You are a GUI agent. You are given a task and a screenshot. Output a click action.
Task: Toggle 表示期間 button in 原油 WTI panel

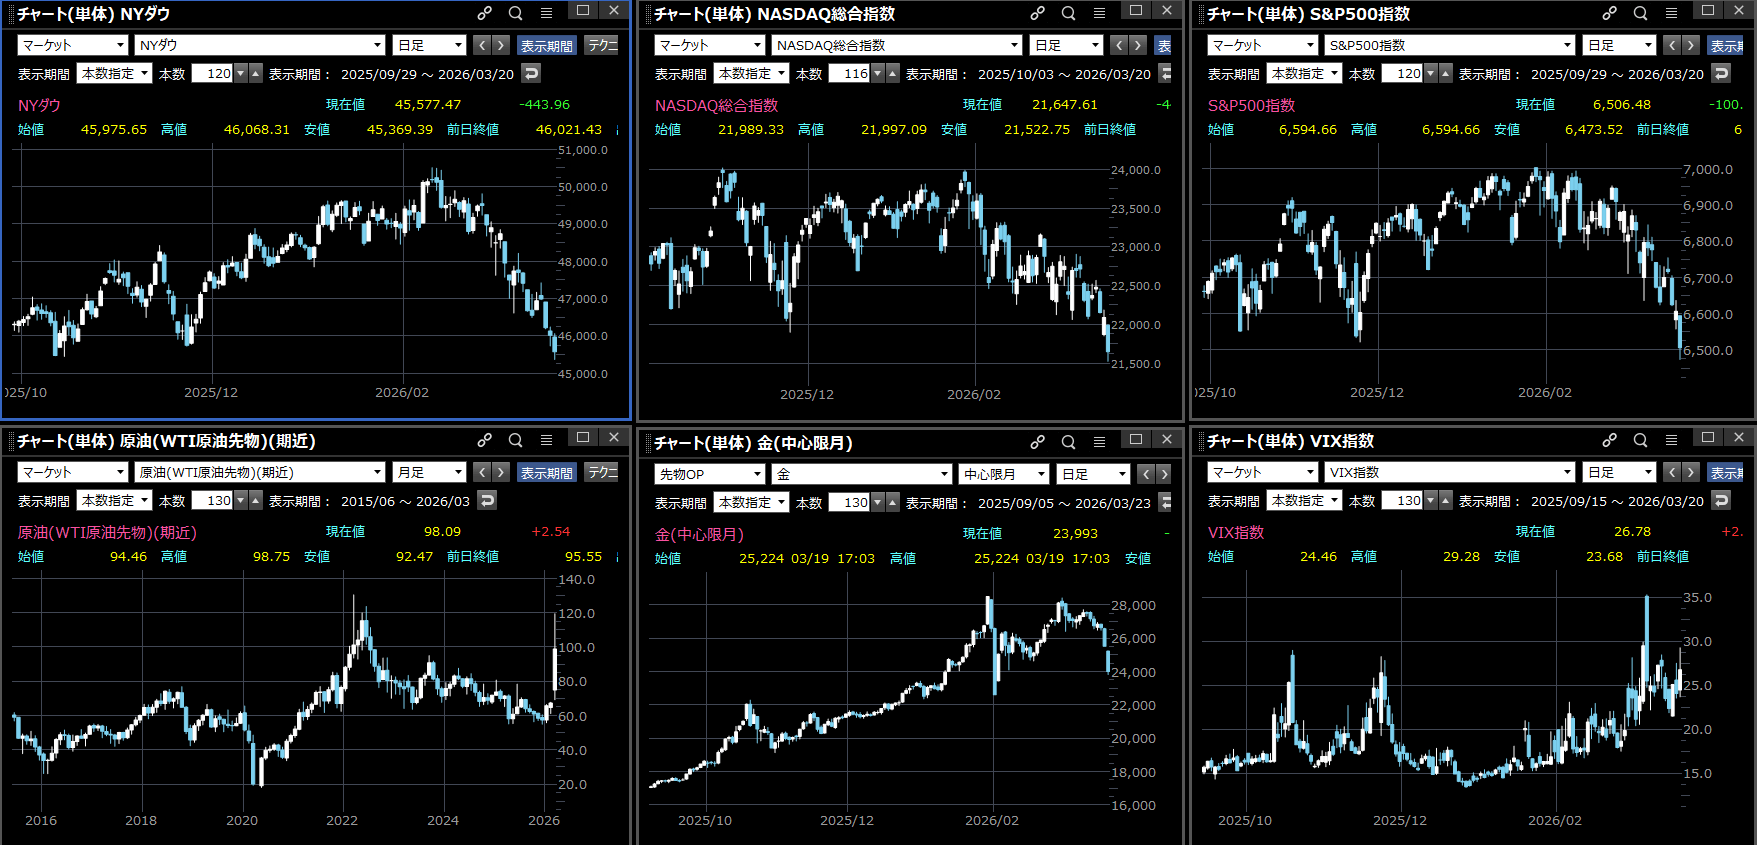pyautogui.click(x=546, y=472)
